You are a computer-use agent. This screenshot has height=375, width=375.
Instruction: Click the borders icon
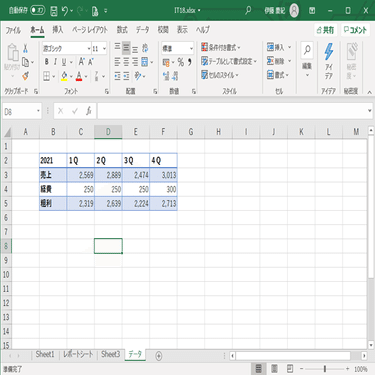[x=47, y=76]
